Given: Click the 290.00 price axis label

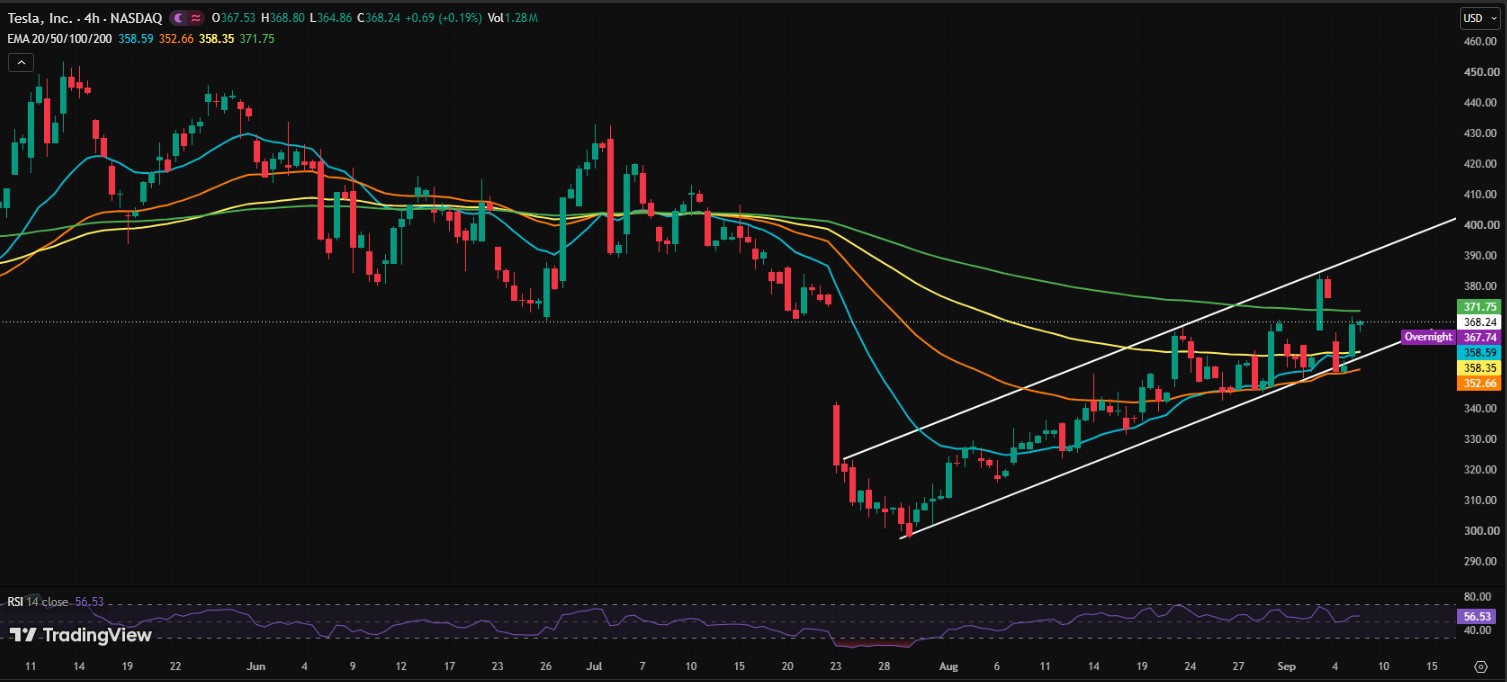Looking at the screenshot, I should click(1479, 561).
